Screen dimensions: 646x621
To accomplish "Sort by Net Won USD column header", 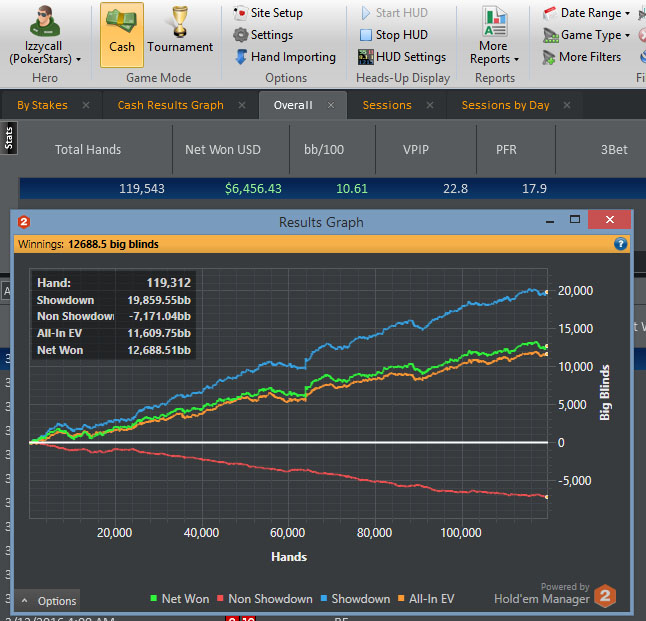I will 223,150.
